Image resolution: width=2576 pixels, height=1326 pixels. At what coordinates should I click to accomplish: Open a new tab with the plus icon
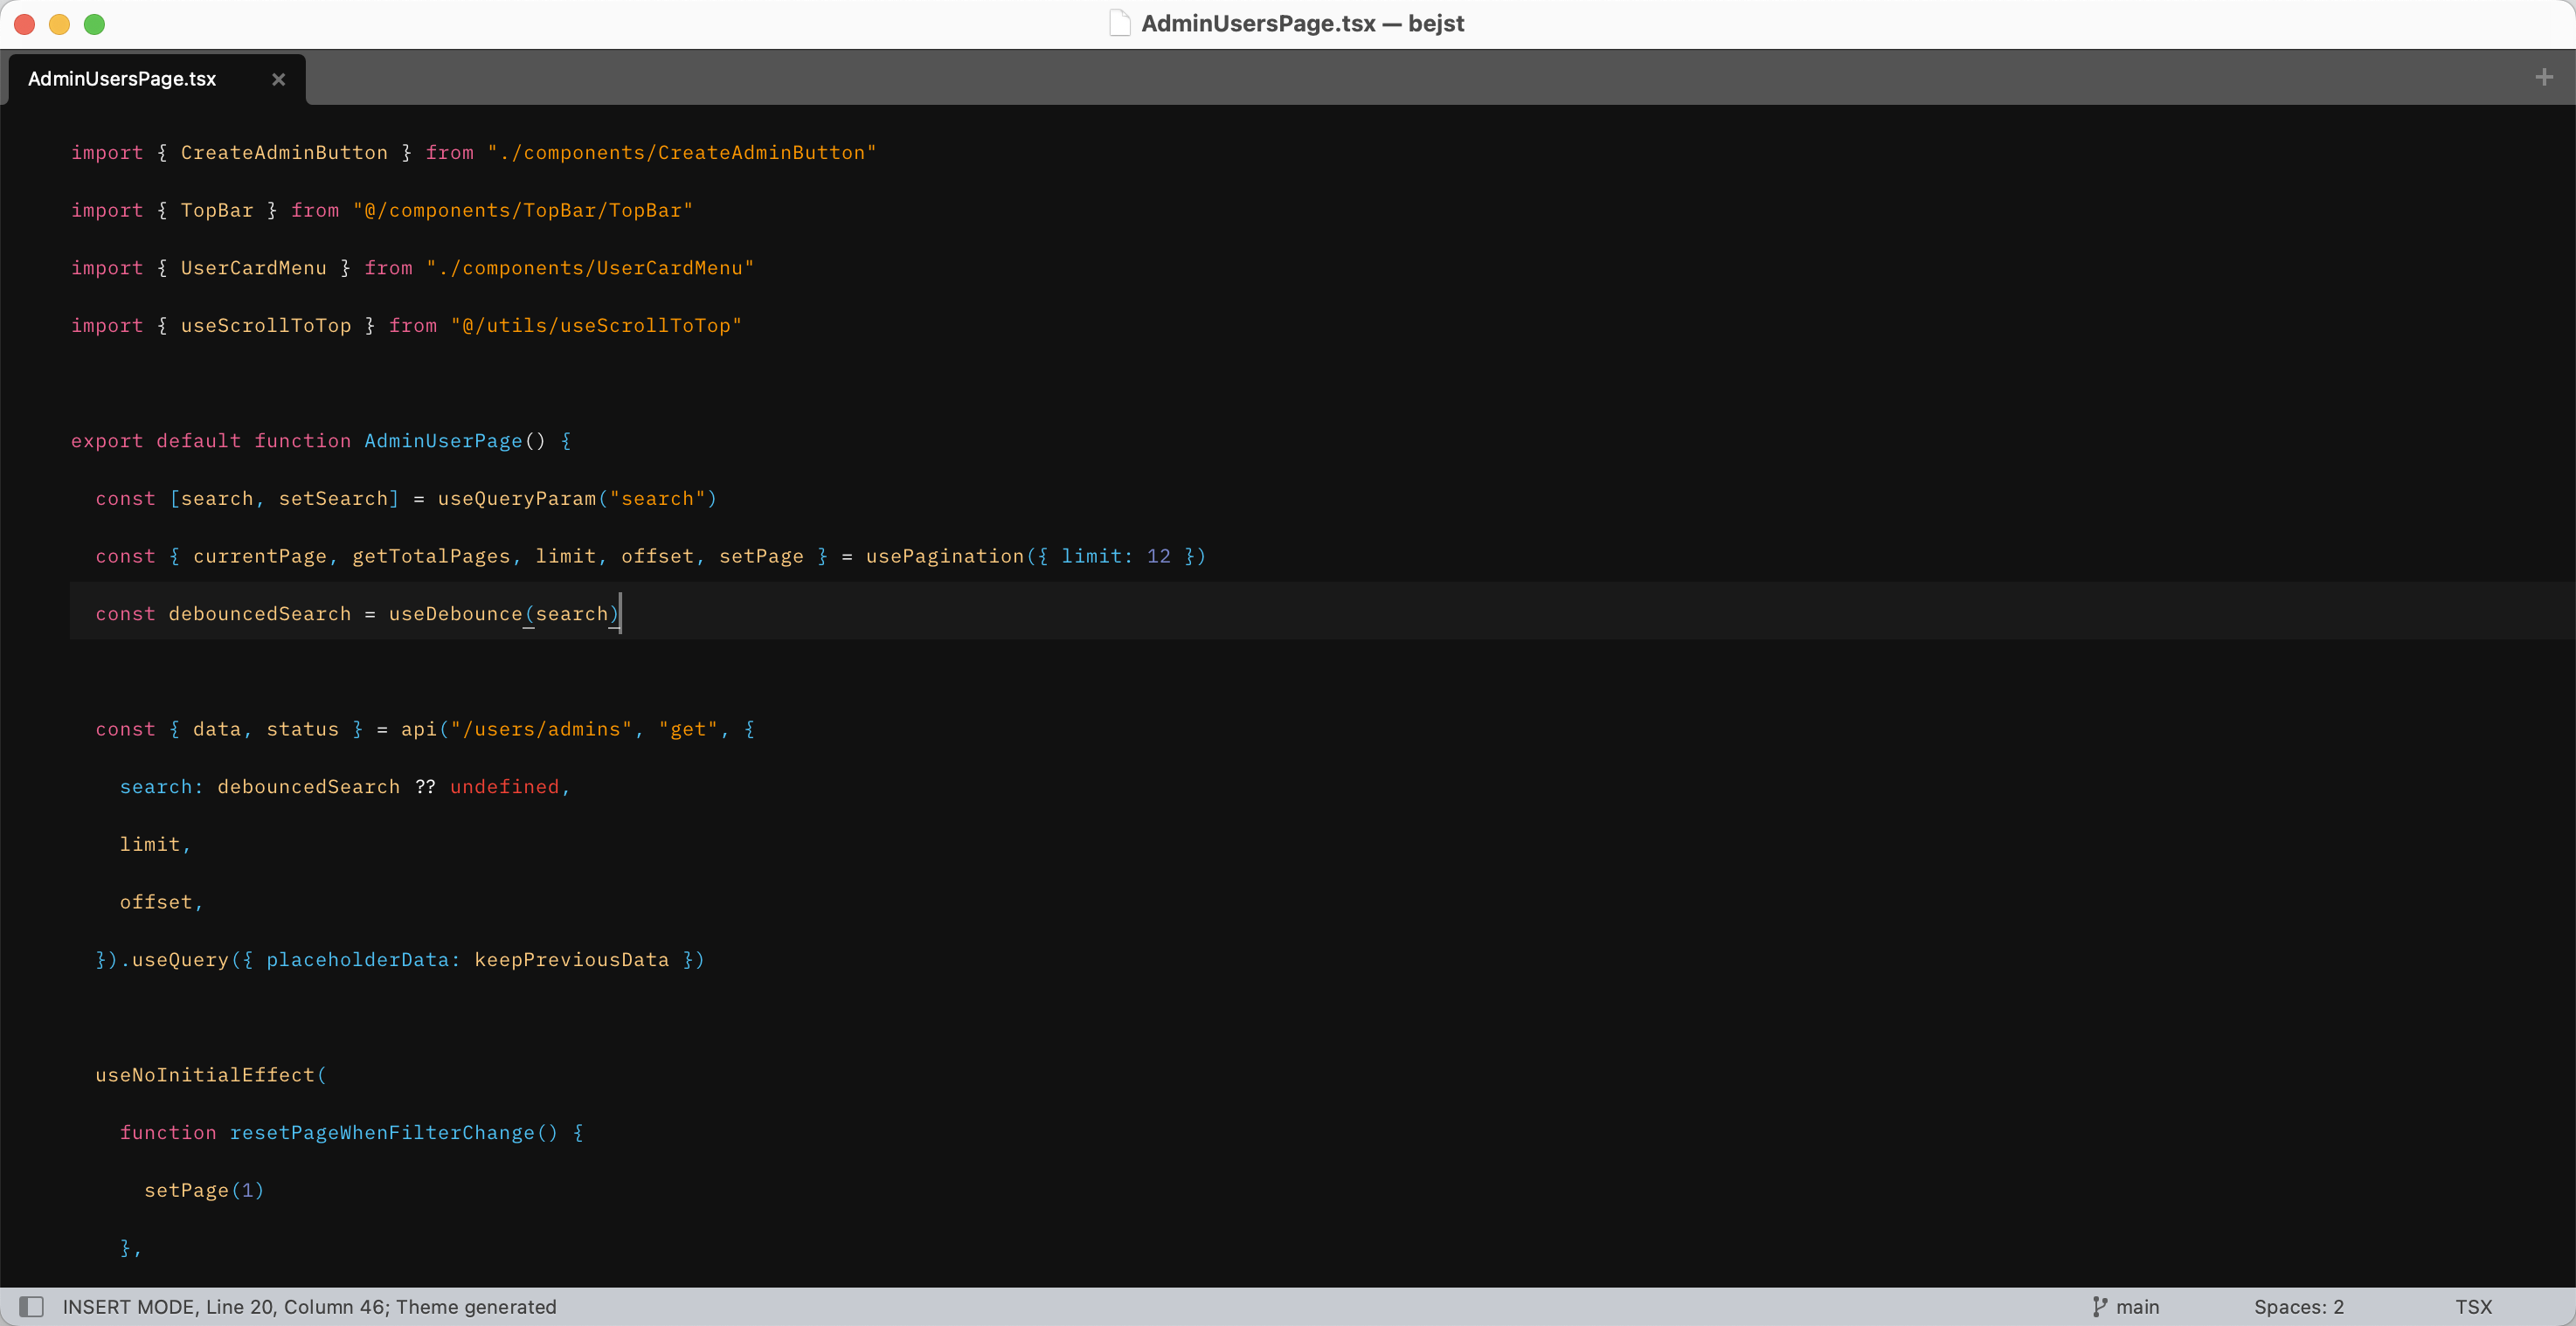tap(2544, 77)
